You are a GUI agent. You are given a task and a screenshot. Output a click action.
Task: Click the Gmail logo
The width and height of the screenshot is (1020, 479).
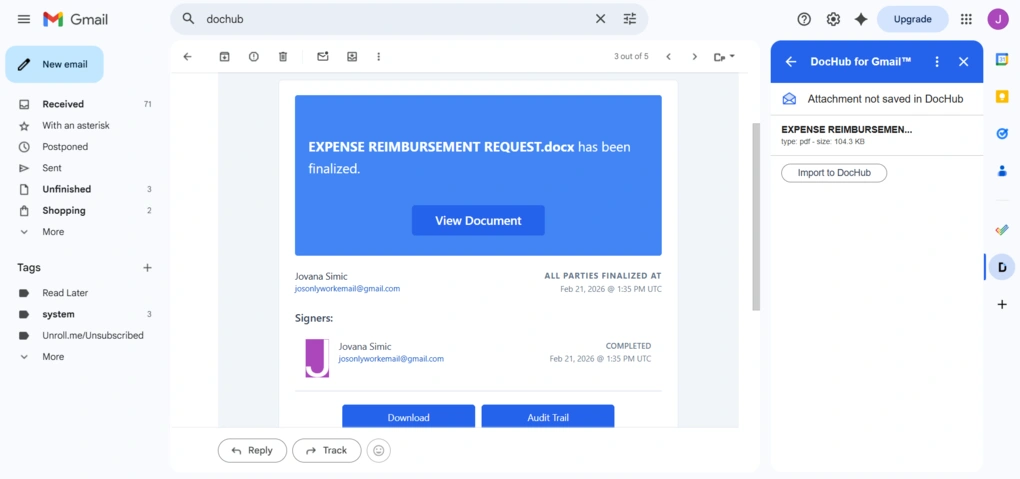click(x=75, y=20)
